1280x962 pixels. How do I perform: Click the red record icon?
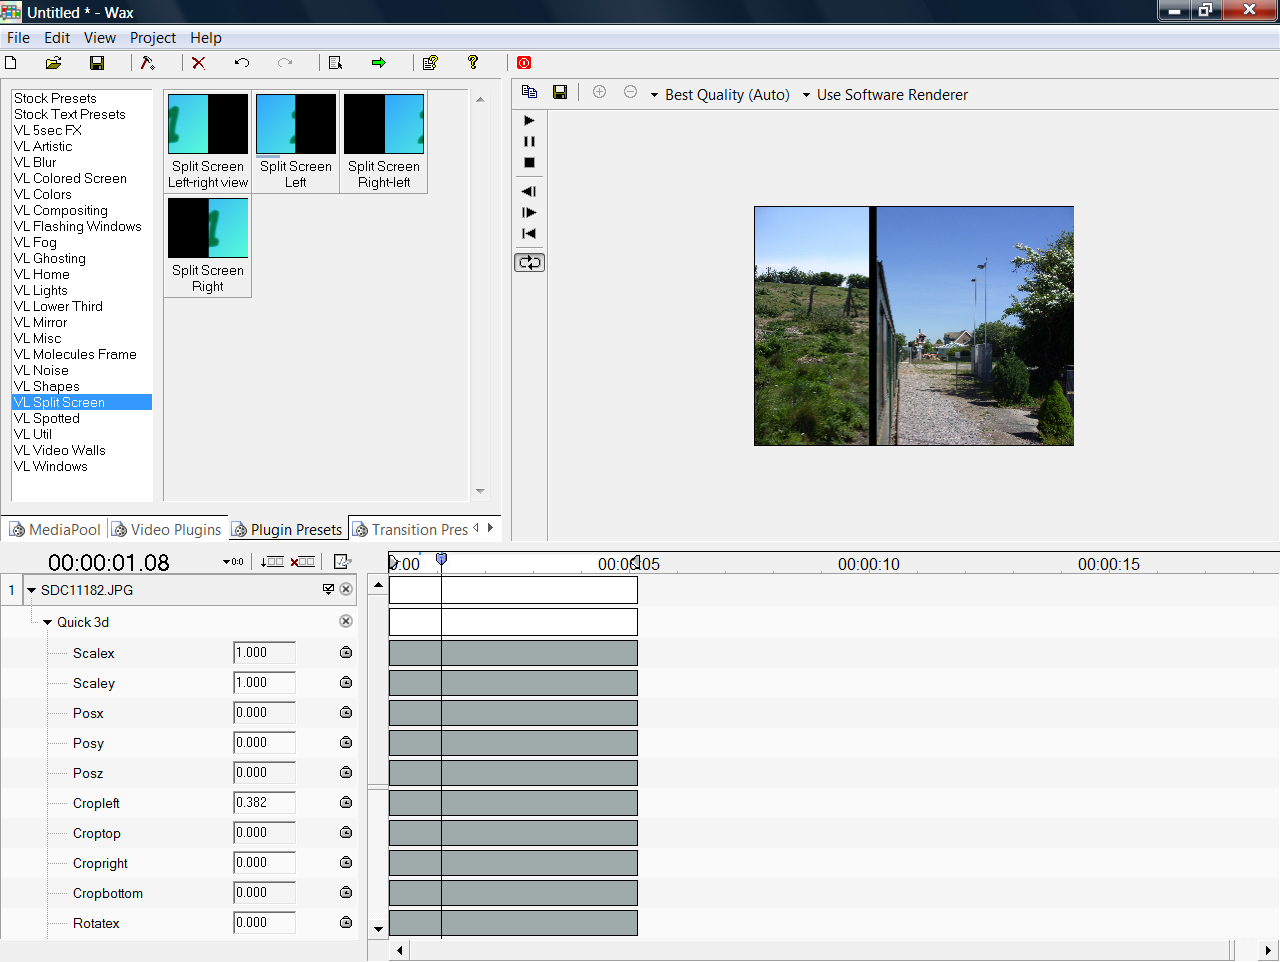[x=524, y=63]
